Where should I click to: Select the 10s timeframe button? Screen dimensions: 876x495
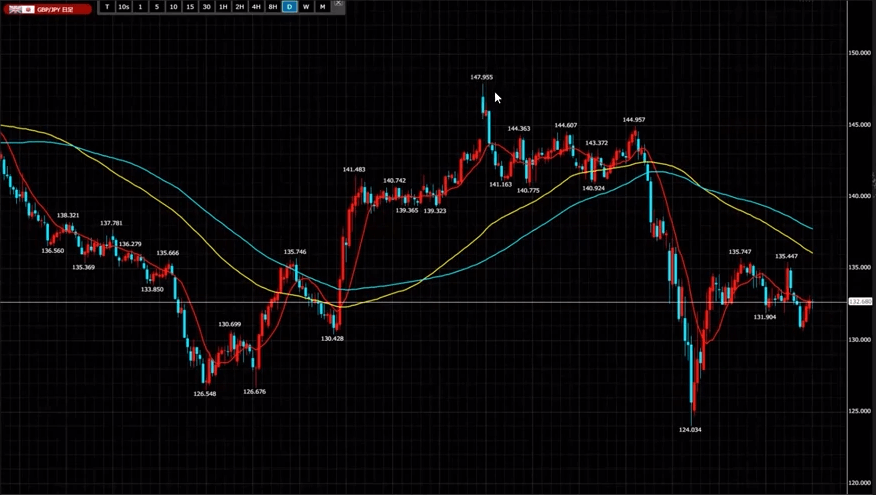(x=124, y=7)
